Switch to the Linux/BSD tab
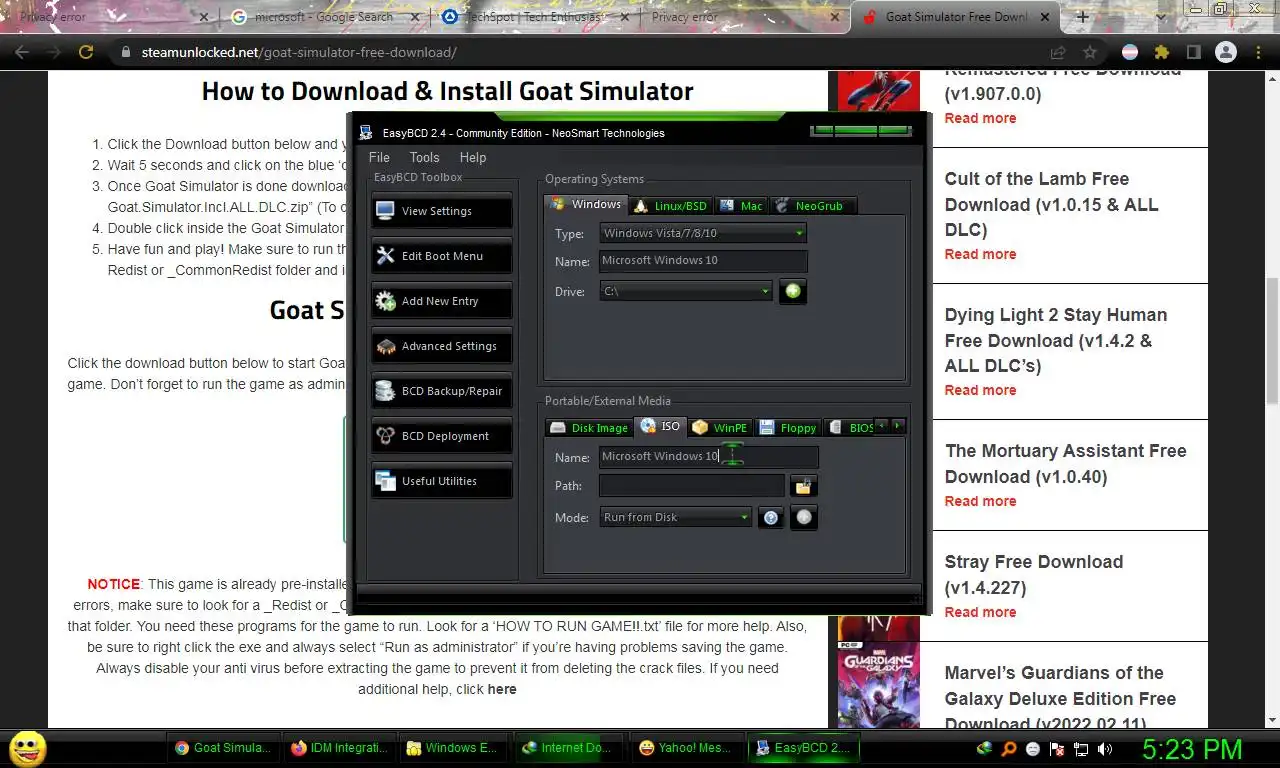1280x768 pixels. coord(671,206)
